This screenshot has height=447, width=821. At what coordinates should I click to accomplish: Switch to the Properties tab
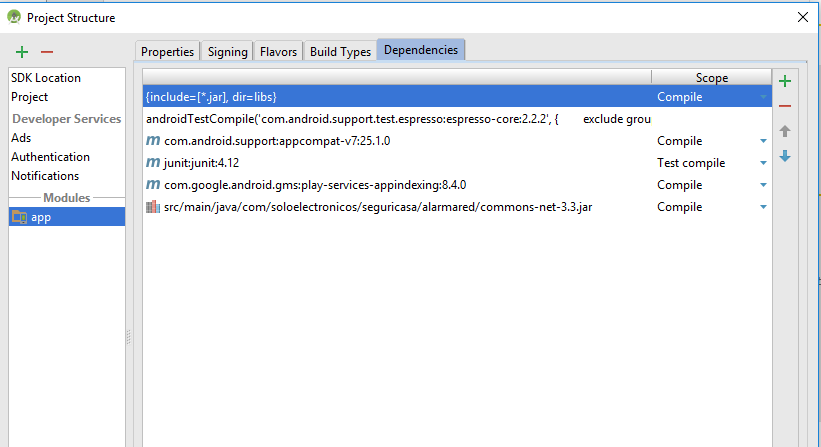(167, 52)
